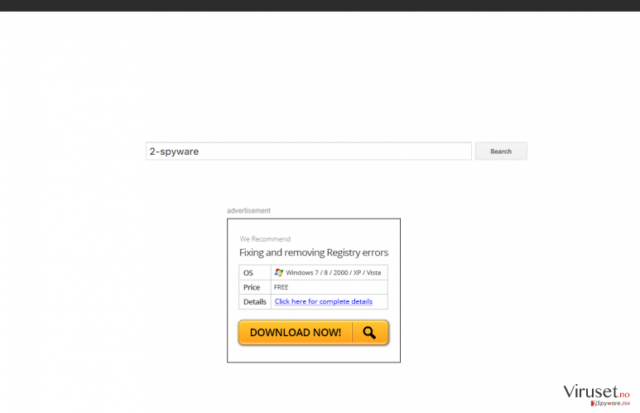
Task: Click the "OS" row label
Action: pyautogui.click(x=248, y=273)
